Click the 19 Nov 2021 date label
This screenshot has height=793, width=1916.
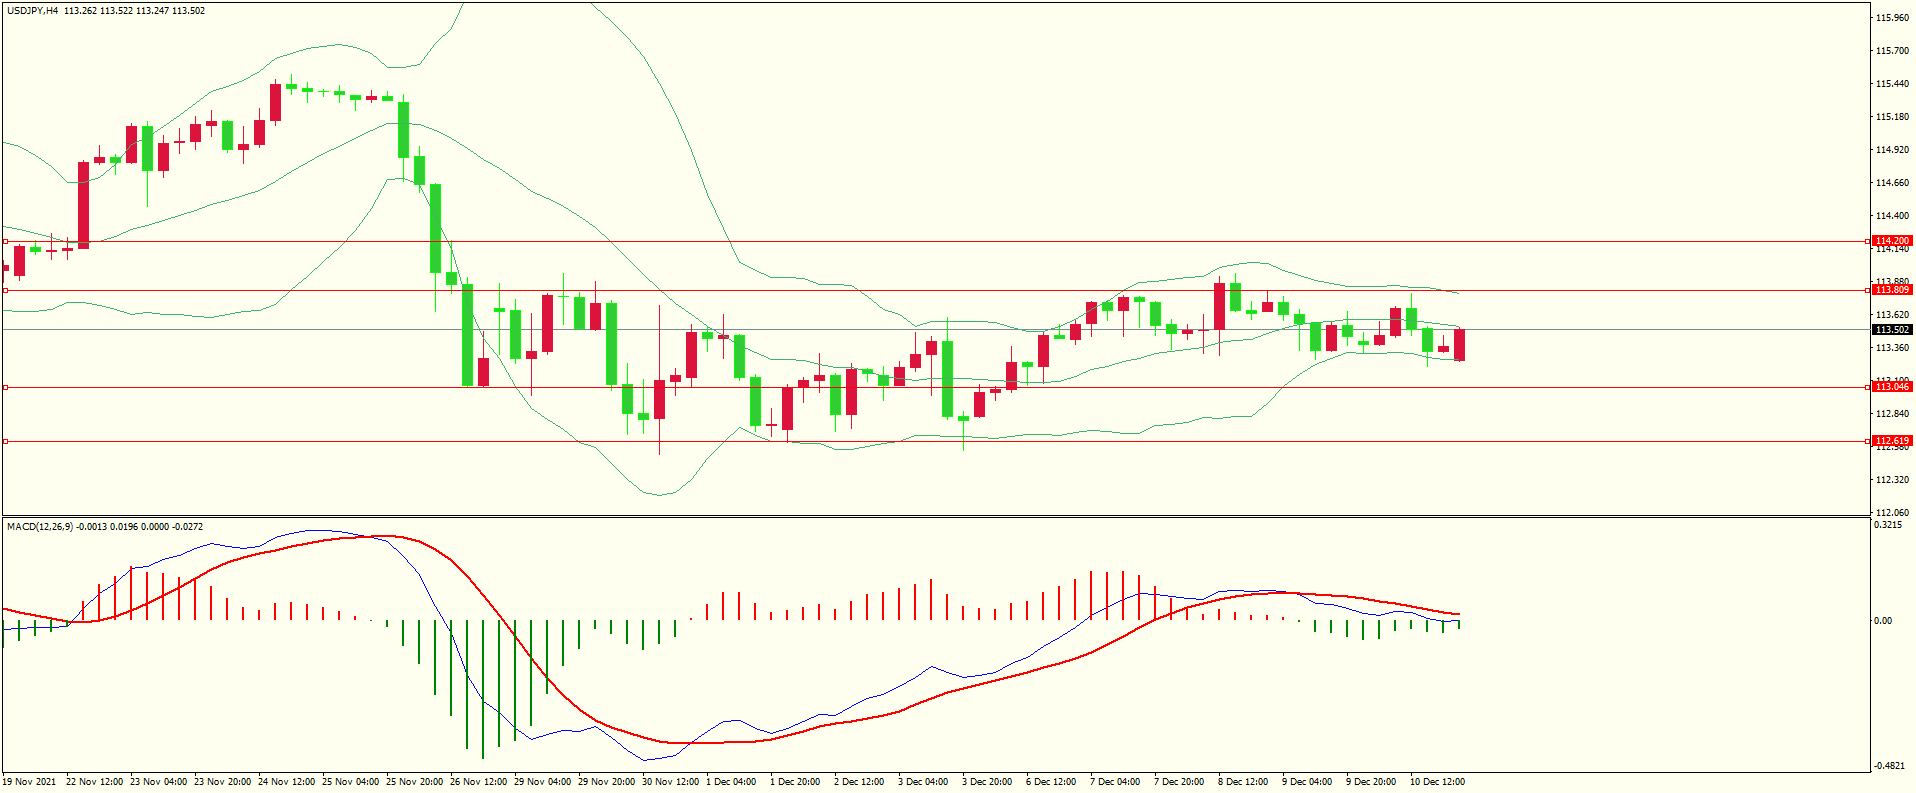30,782
